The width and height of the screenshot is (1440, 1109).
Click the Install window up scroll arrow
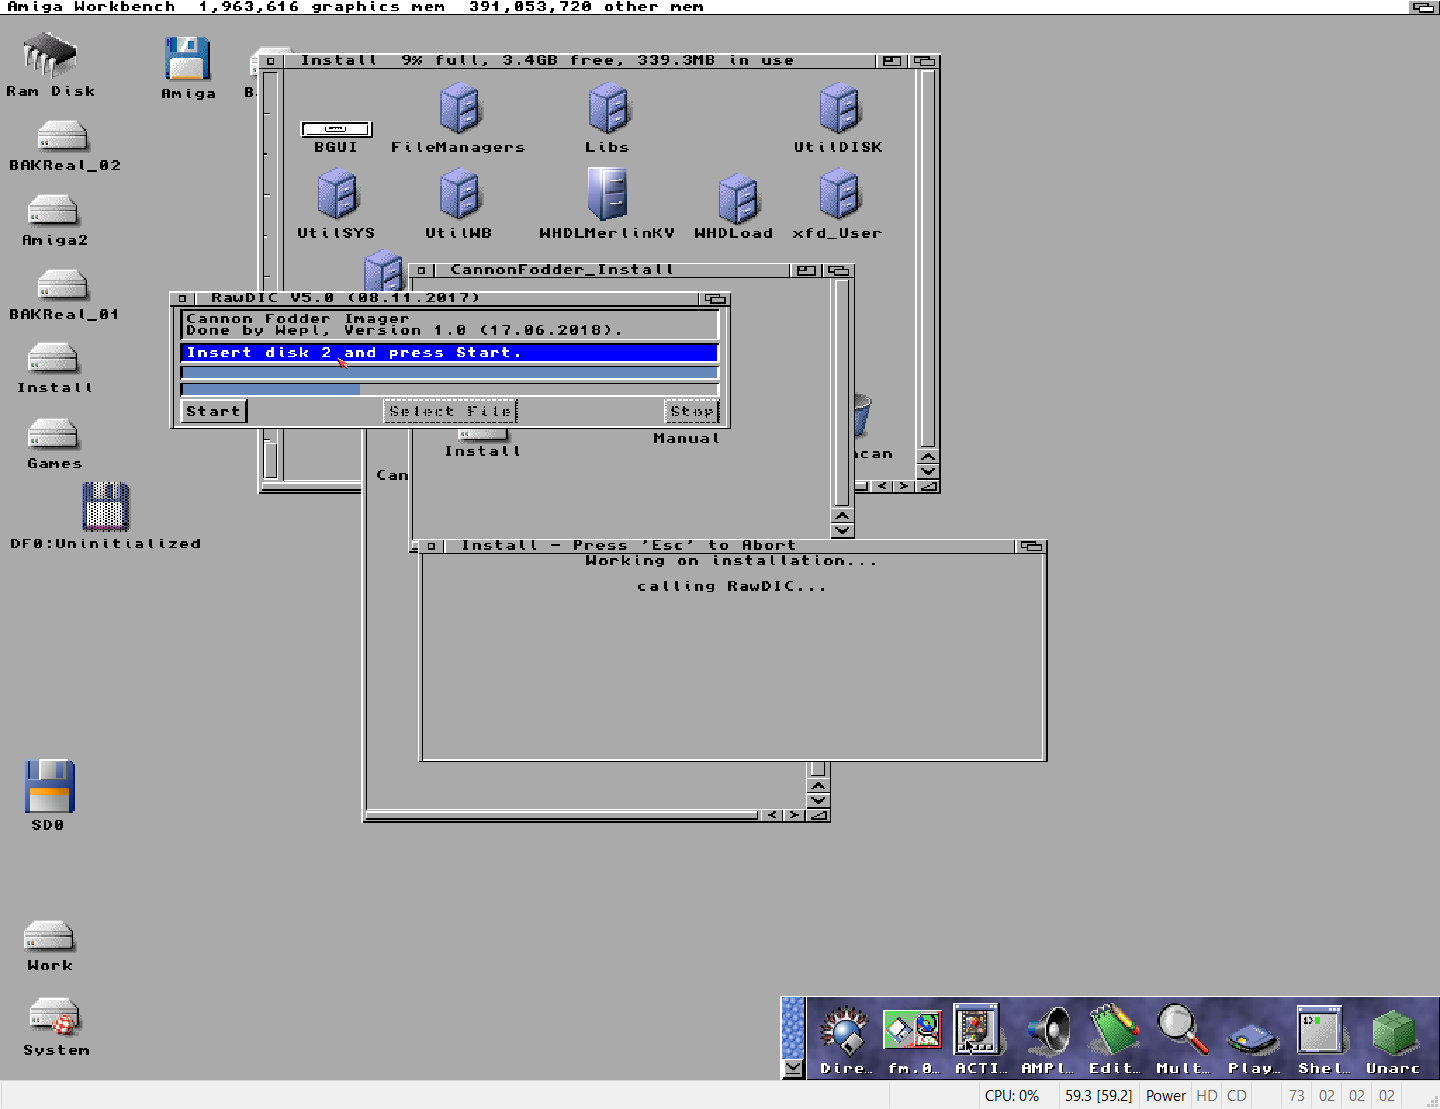tap(928, 457)
